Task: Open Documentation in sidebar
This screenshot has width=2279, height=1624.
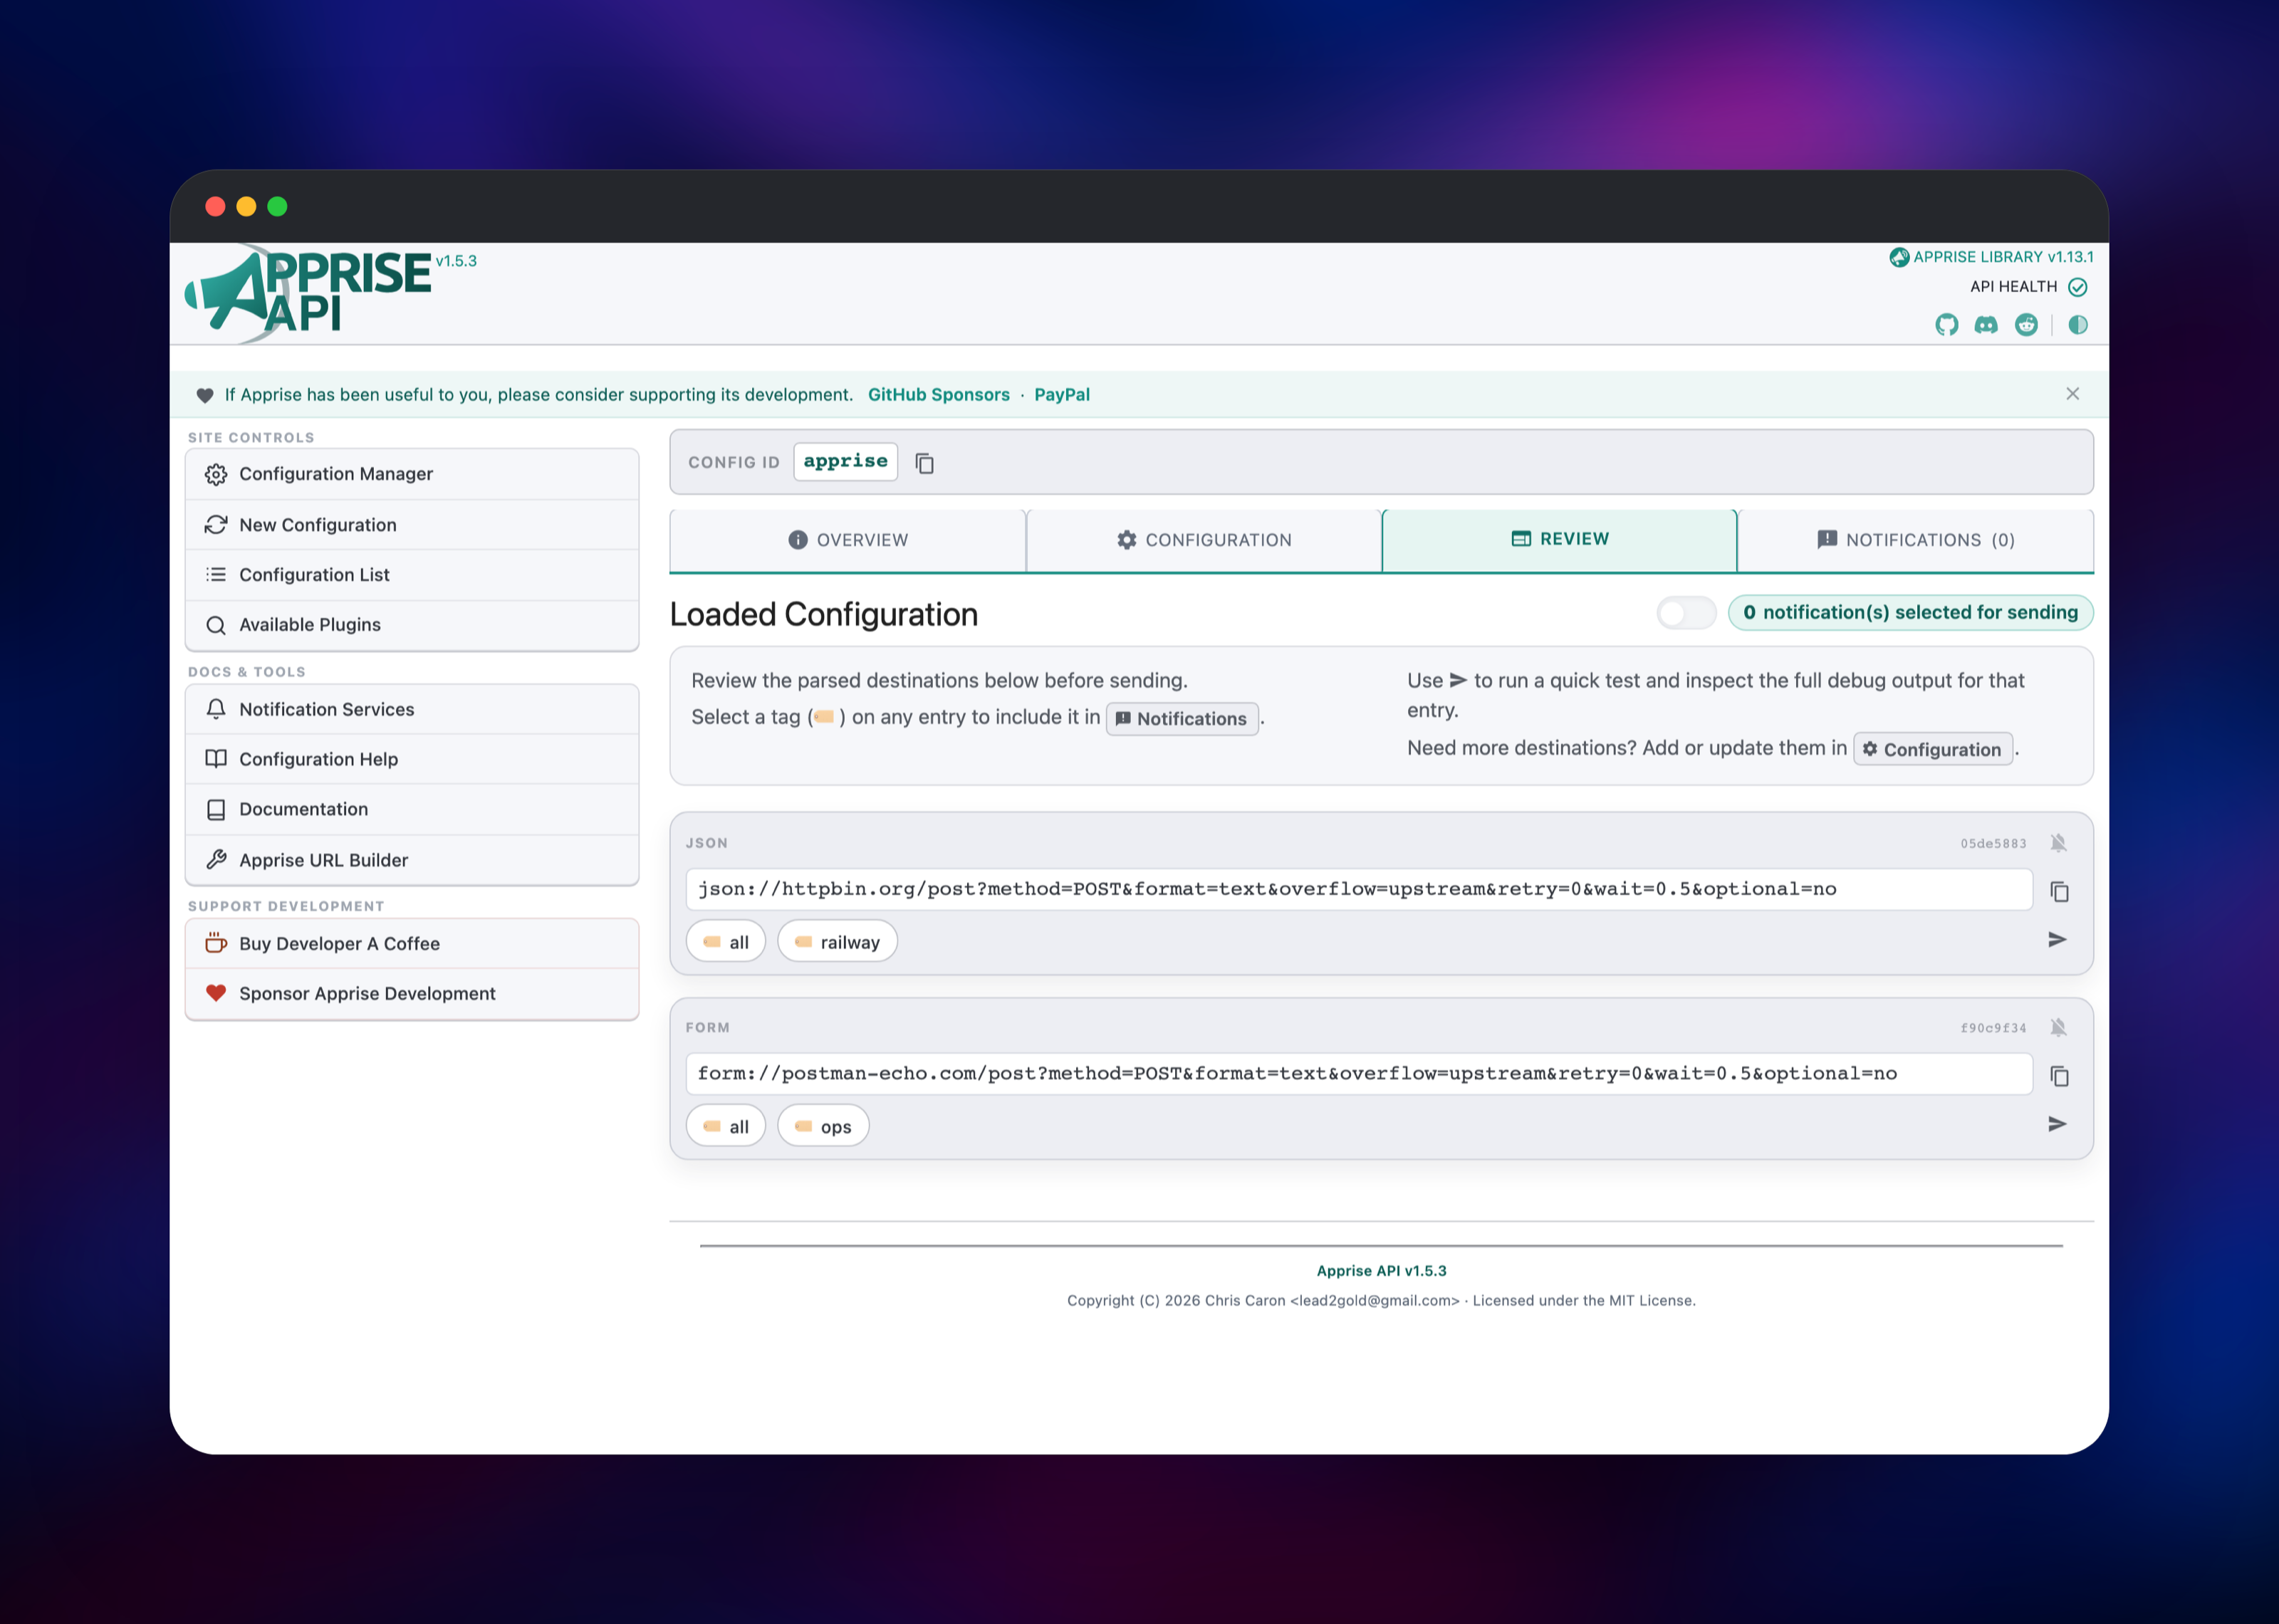Action: tap(412, 809)
